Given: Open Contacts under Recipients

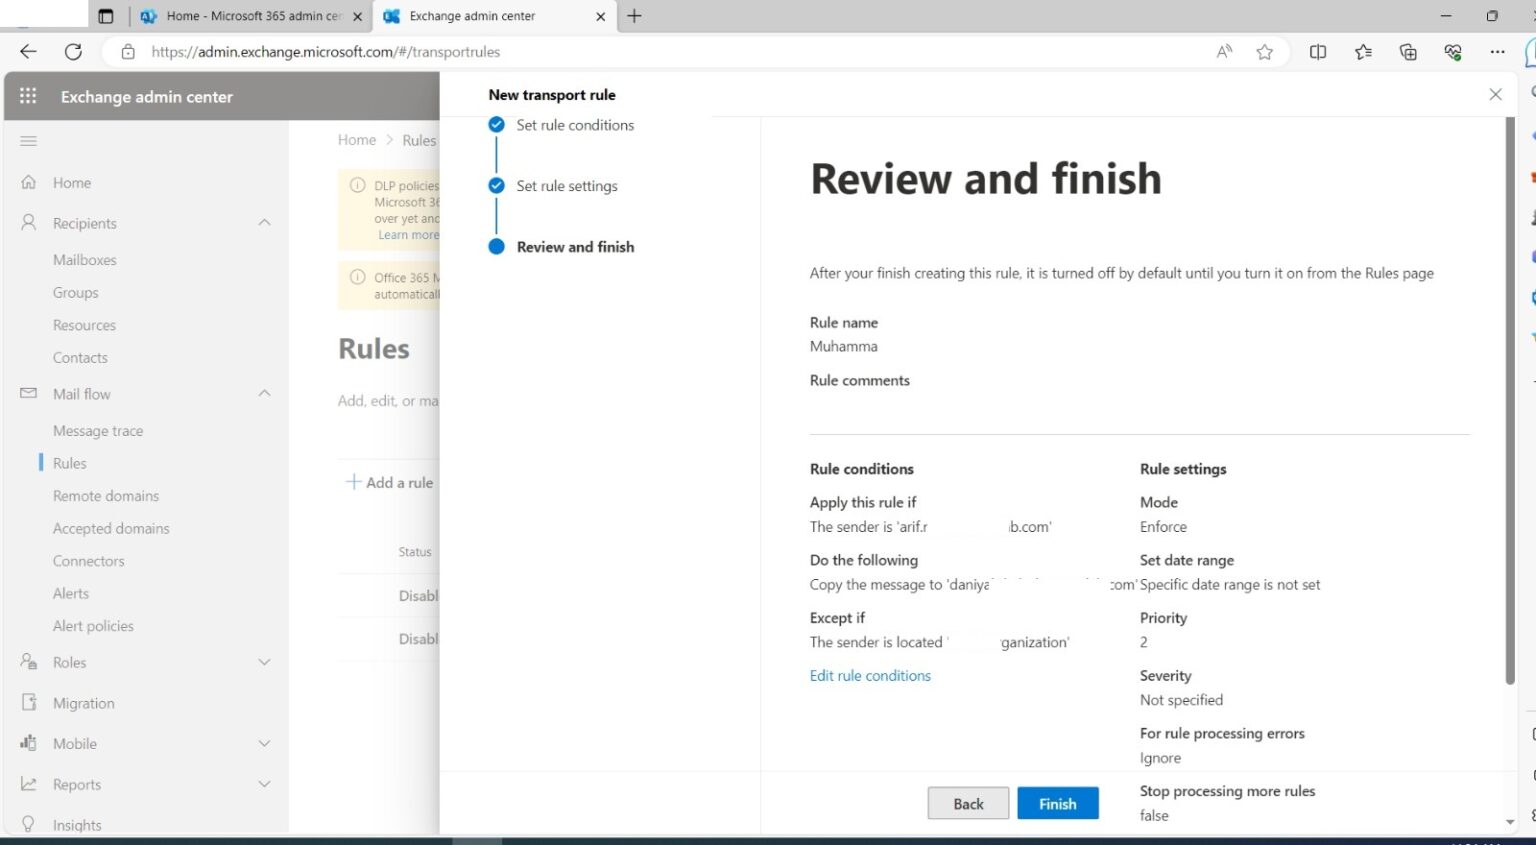Looking at the screenshot, I should click(80, 358).
